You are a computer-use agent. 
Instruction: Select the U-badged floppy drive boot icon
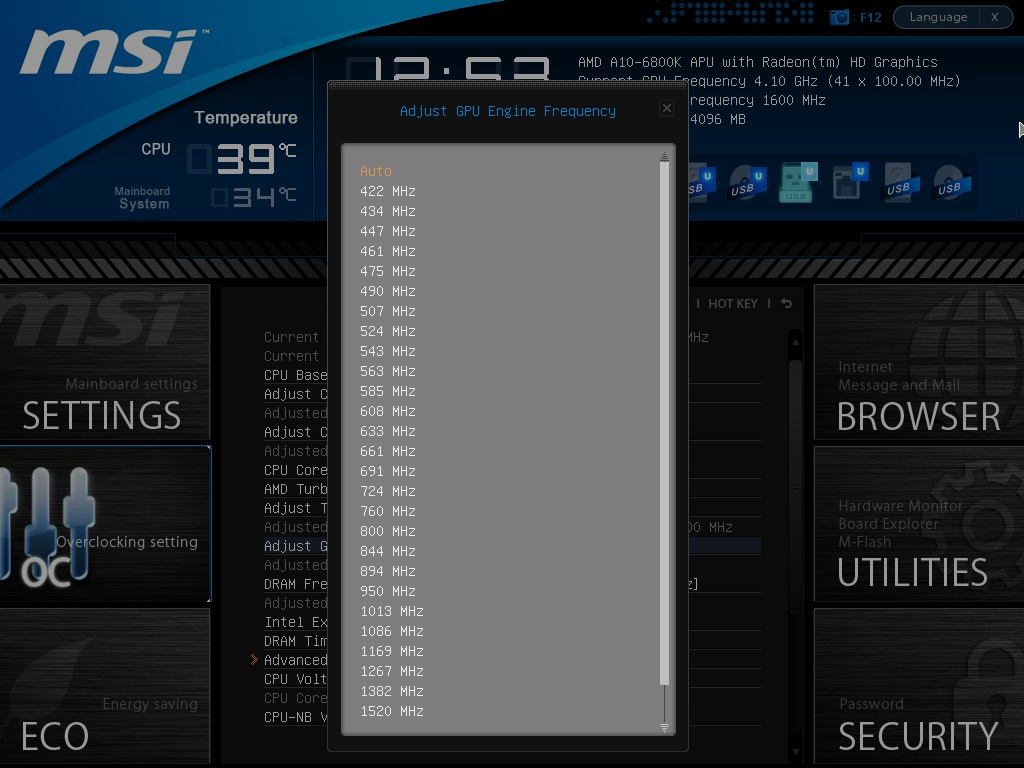(850, 181)
